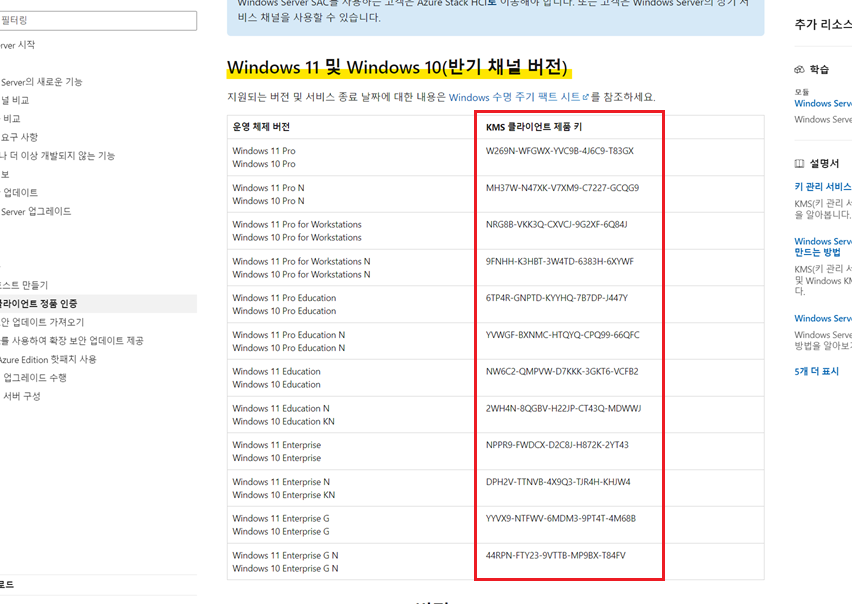Click the key starting with 9FNHH

click(560, 261)
